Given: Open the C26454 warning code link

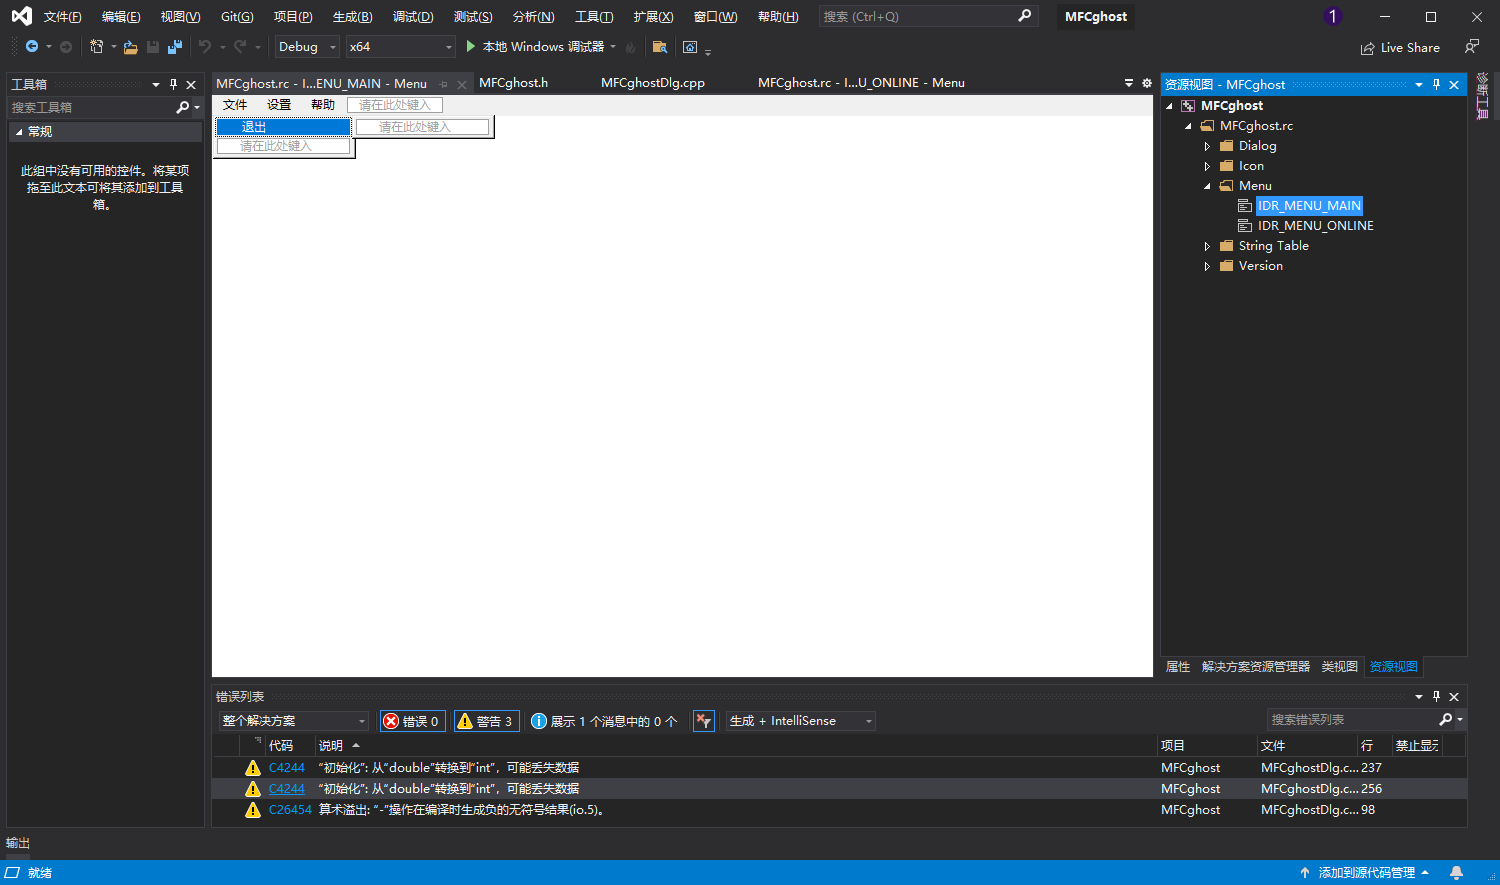Looking at the screenshot, I should pyautogui.click(x=290, y=810).
